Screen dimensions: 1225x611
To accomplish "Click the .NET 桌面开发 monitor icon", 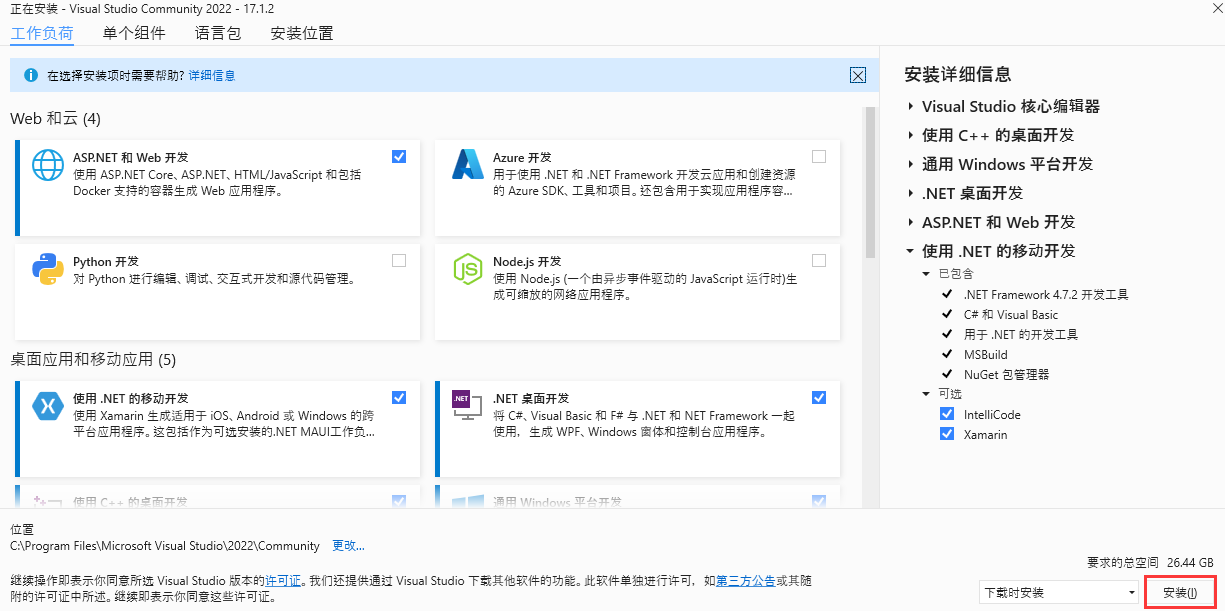I will coord(467,405).
